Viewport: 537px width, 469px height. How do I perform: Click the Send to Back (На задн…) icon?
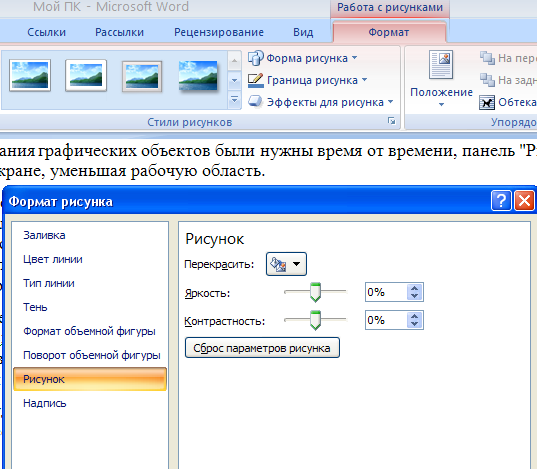pos(487,80)
